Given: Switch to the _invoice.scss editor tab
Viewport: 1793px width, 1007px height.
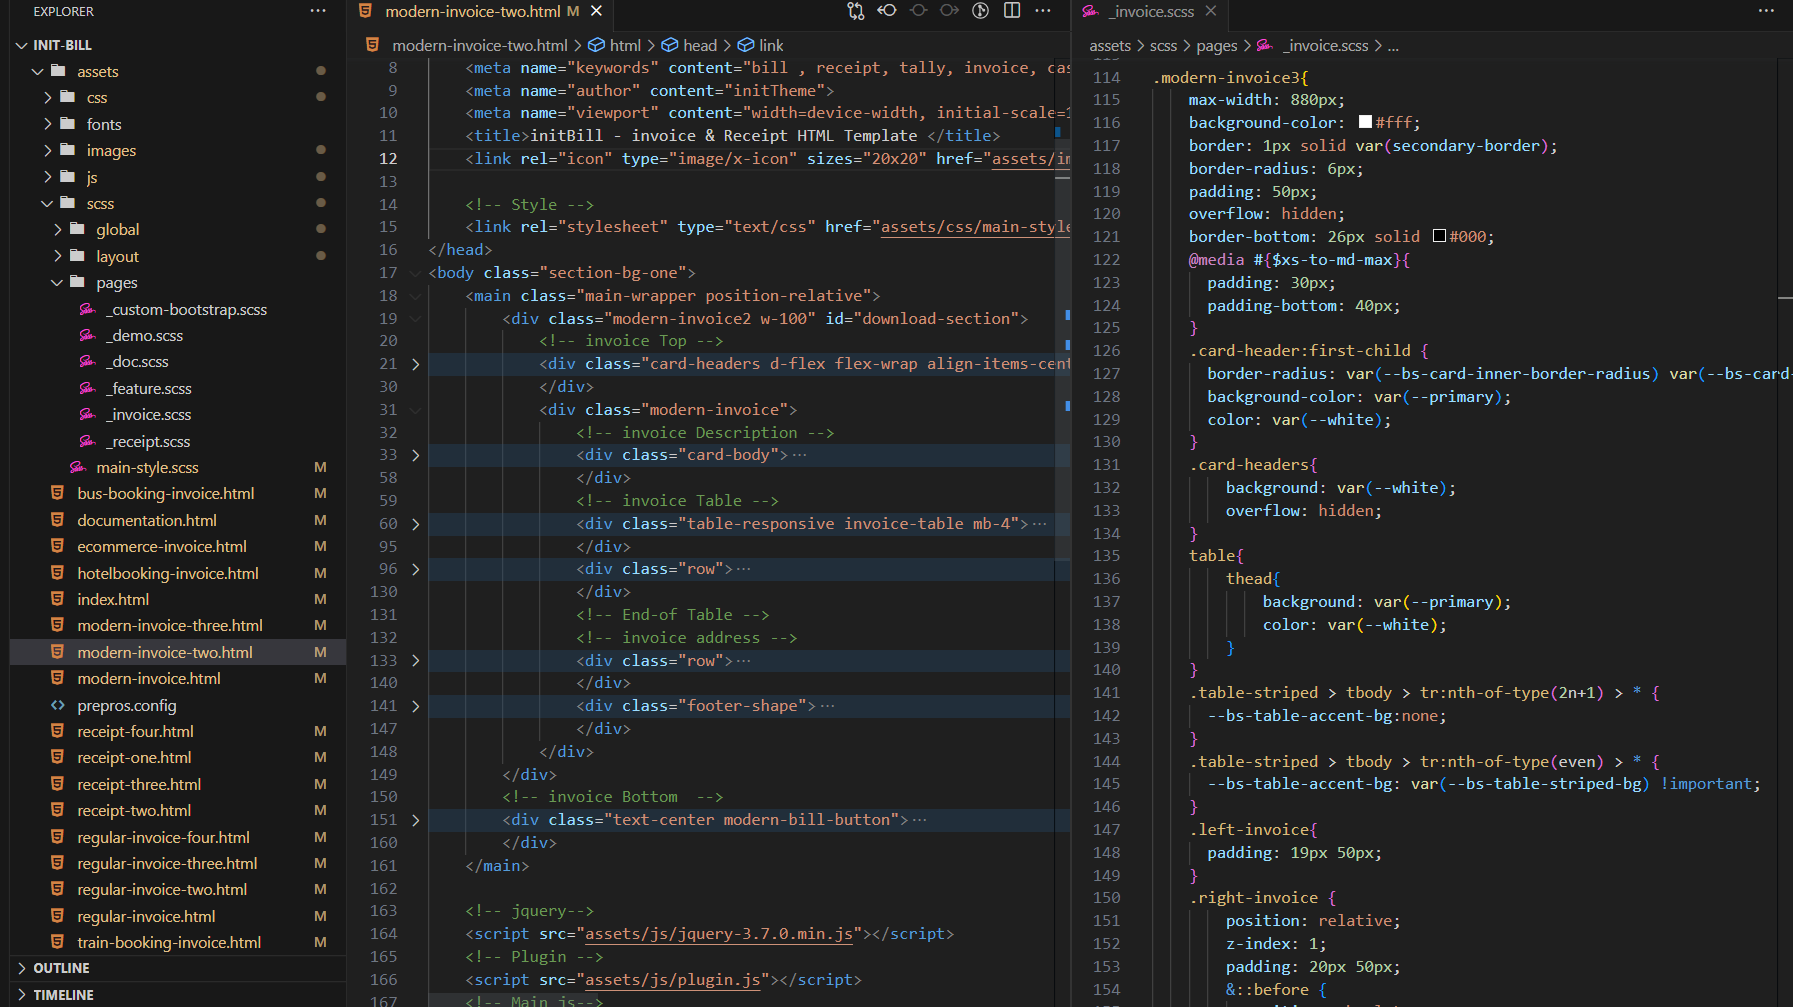Looking at the screenshot, I should [x=1151, y=11].
